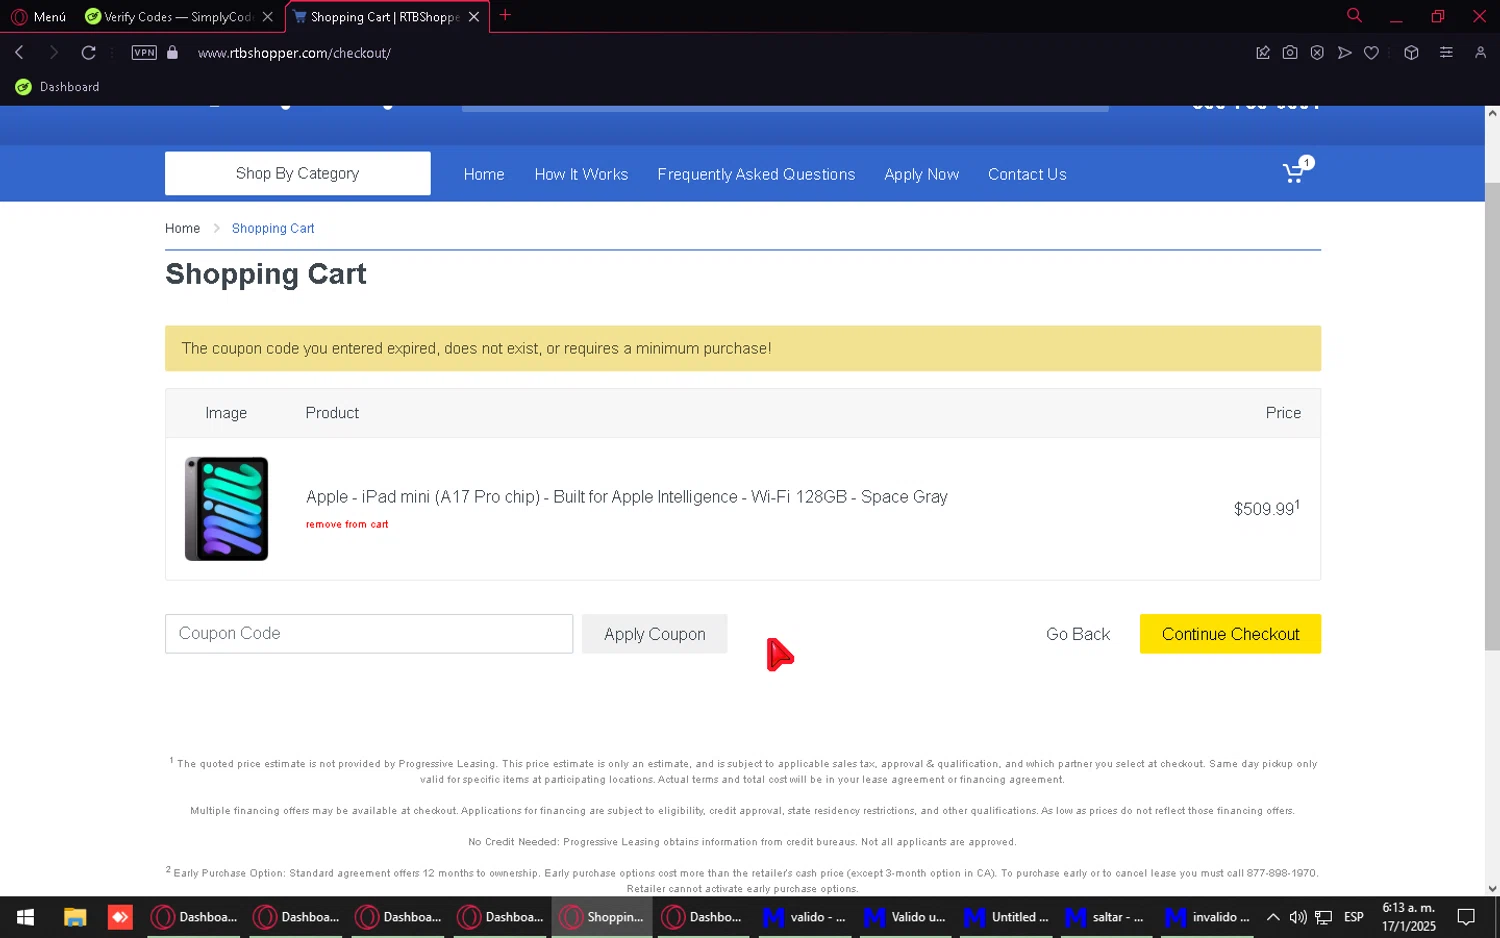Open the extensions cube icon
The width and height of the screenshot is (1500, 938).
coord(1411,52)
